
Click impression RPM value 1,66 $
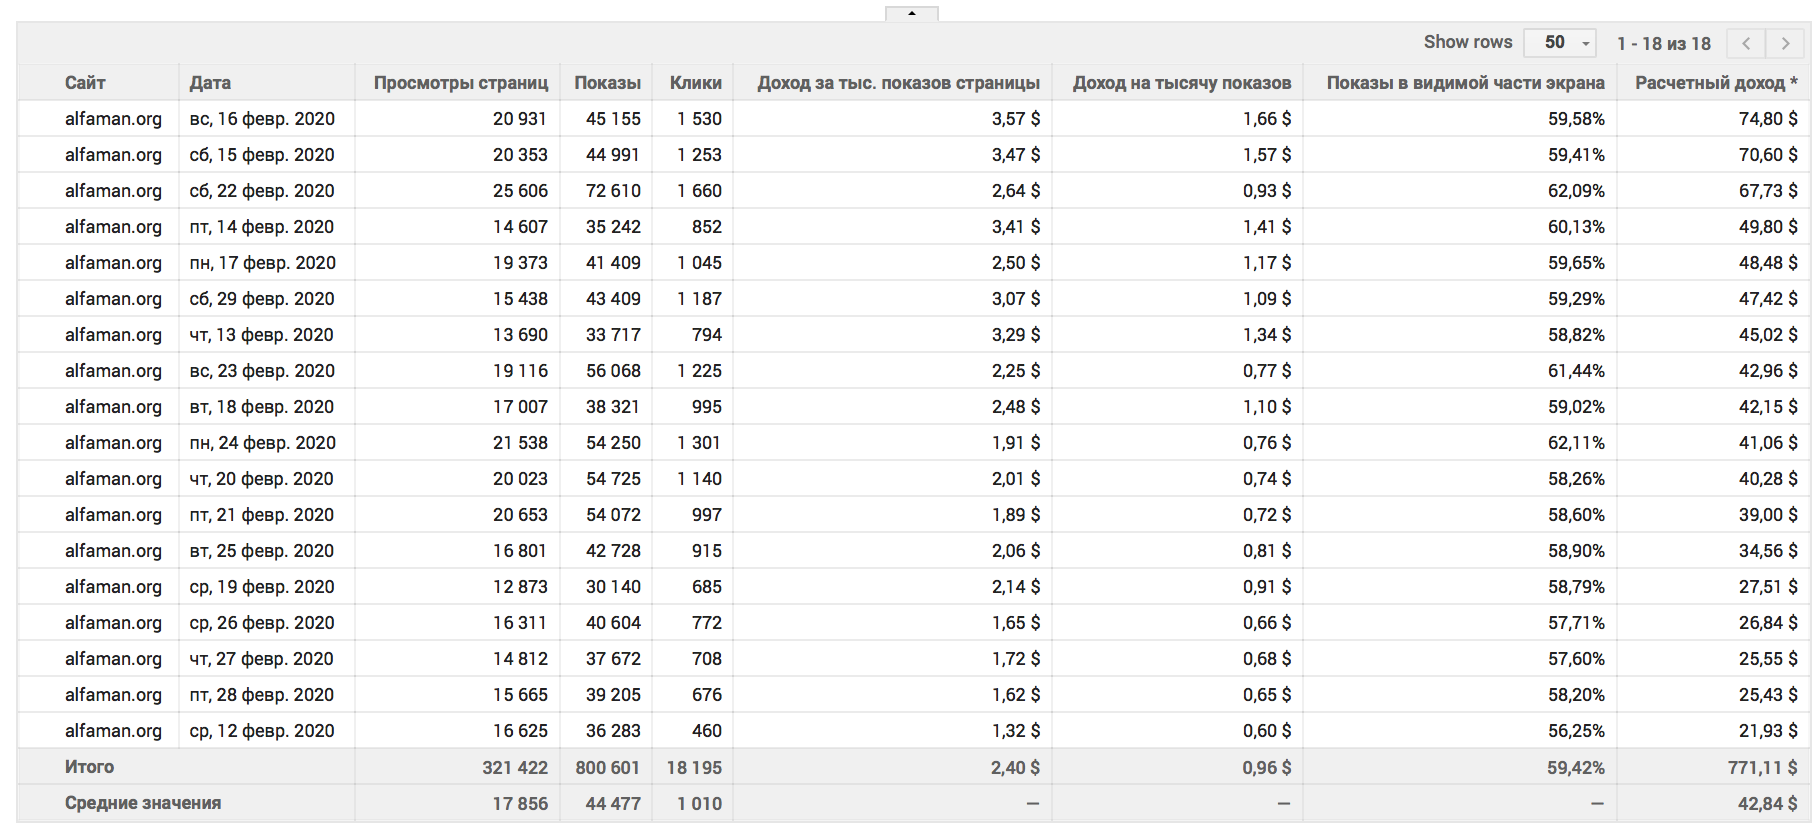[x=1267, y=119]
